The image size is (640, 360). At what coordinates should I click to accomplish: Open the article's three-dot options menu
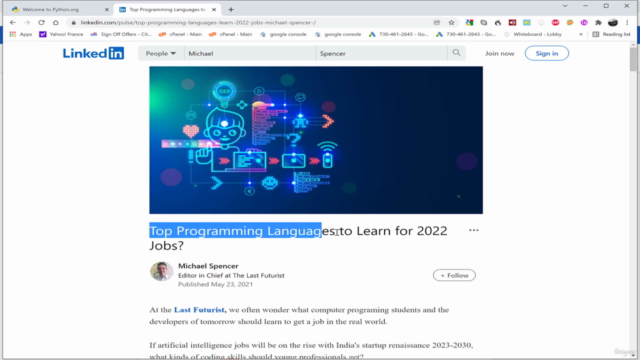tap(474, 230)
